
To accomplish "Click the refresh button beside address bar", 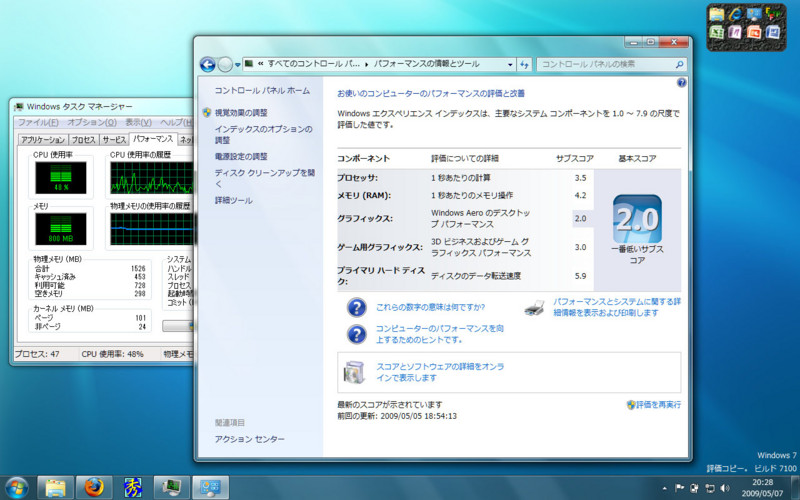I will pyautogui.click(x=524, y=64).
